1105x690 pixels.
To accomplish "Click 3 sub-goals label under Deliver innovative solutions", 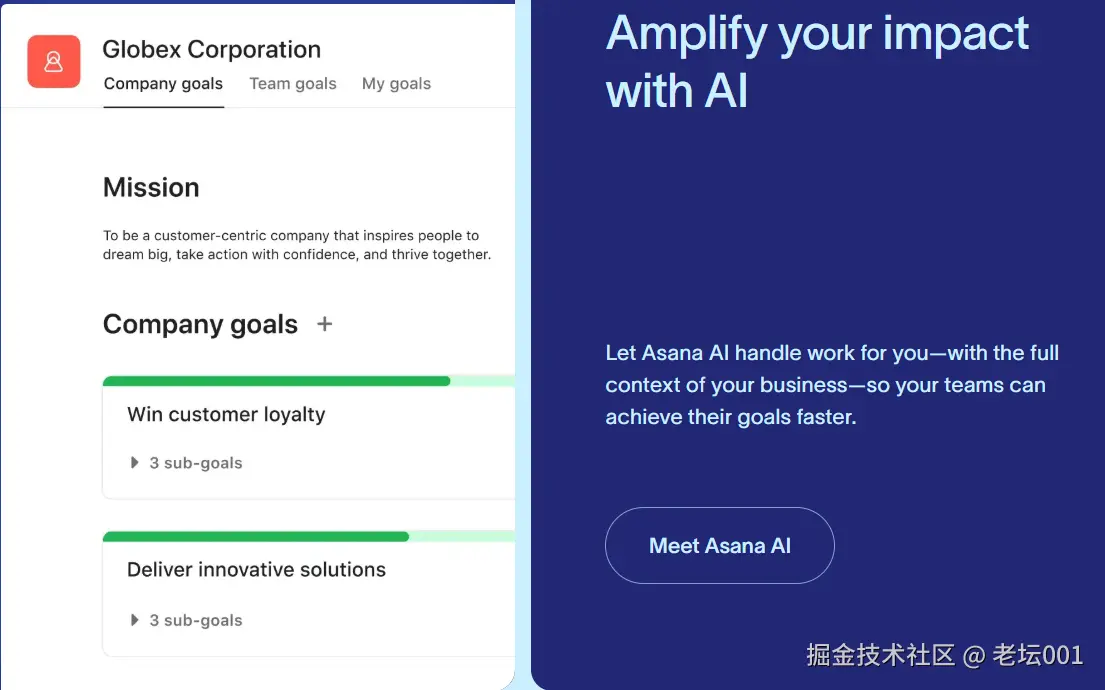I will (196, 620).
